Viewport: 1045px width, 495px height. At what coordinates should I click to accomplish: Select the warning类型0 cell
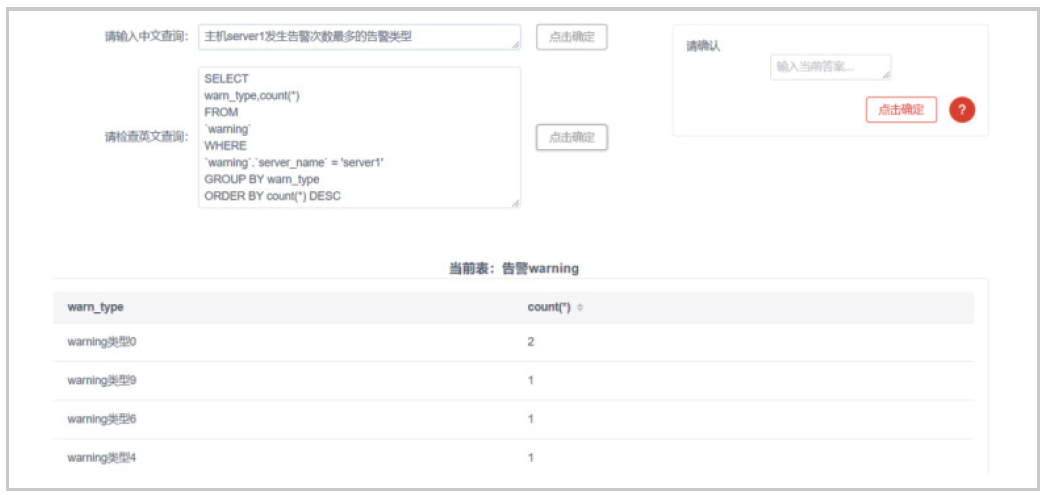tap(102, 342)
